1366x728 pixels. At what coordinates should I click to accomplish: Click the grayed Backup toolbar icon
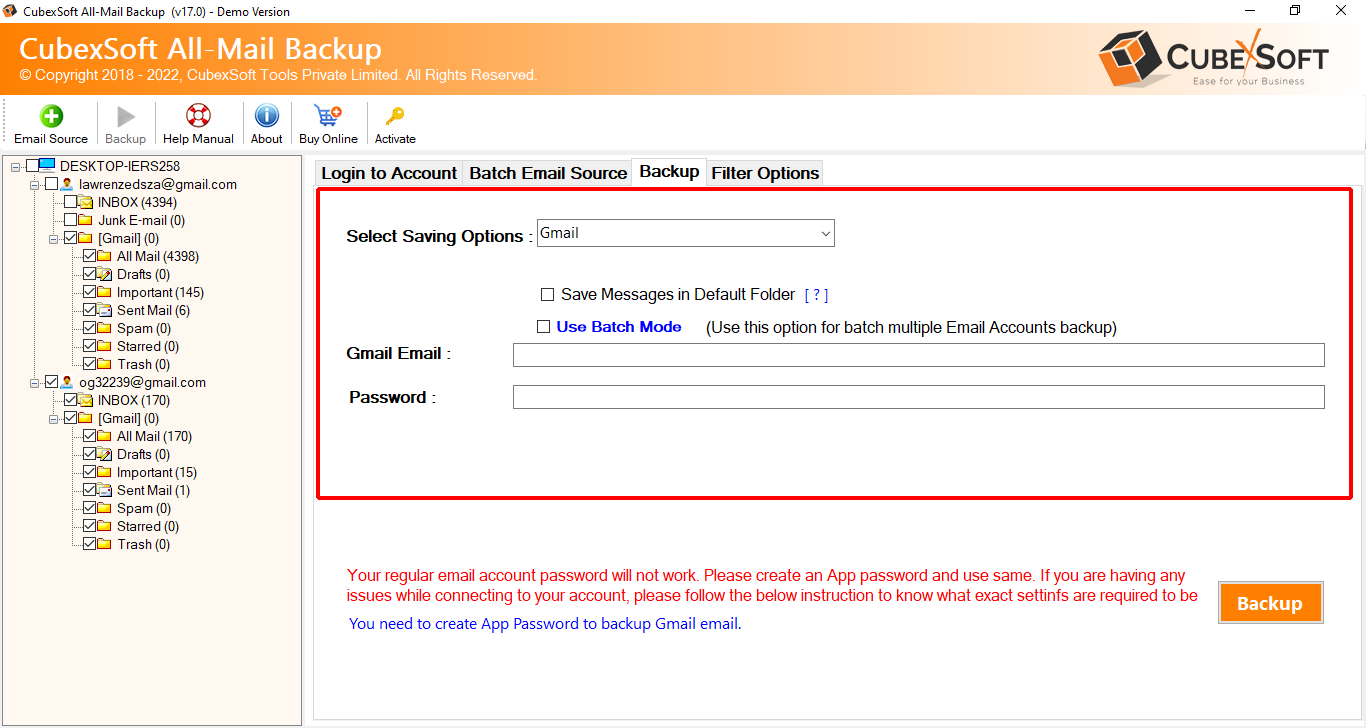[x=125, y=117]
